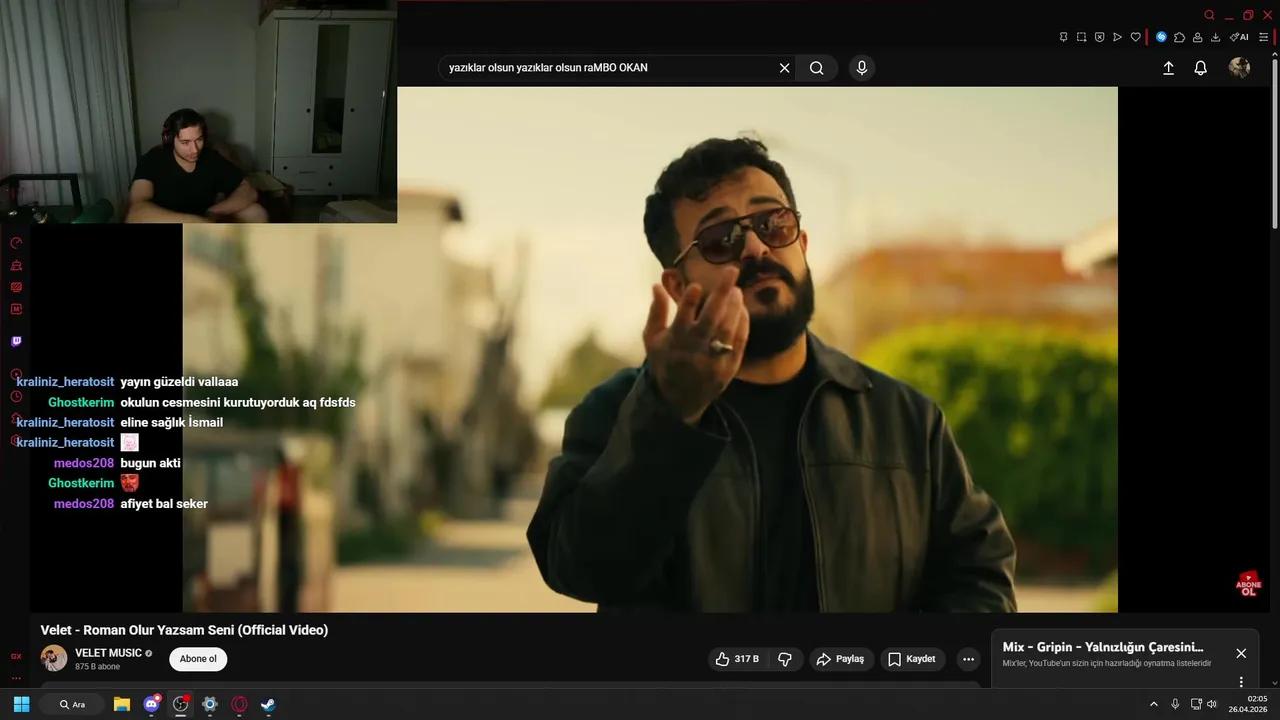
Task: Open the ad blocker shield icon
Action: [x=1099, y=37]
